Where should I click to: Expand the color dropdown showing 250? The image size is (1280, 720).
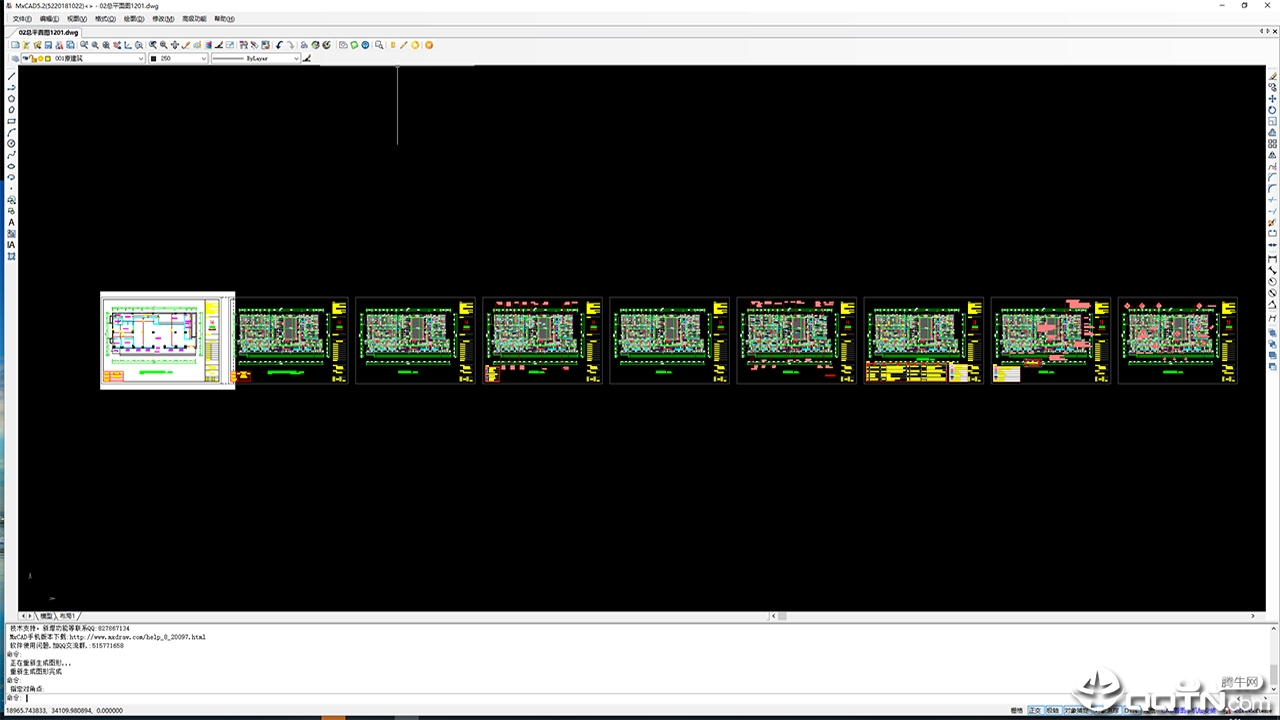[x=180, y=59]
